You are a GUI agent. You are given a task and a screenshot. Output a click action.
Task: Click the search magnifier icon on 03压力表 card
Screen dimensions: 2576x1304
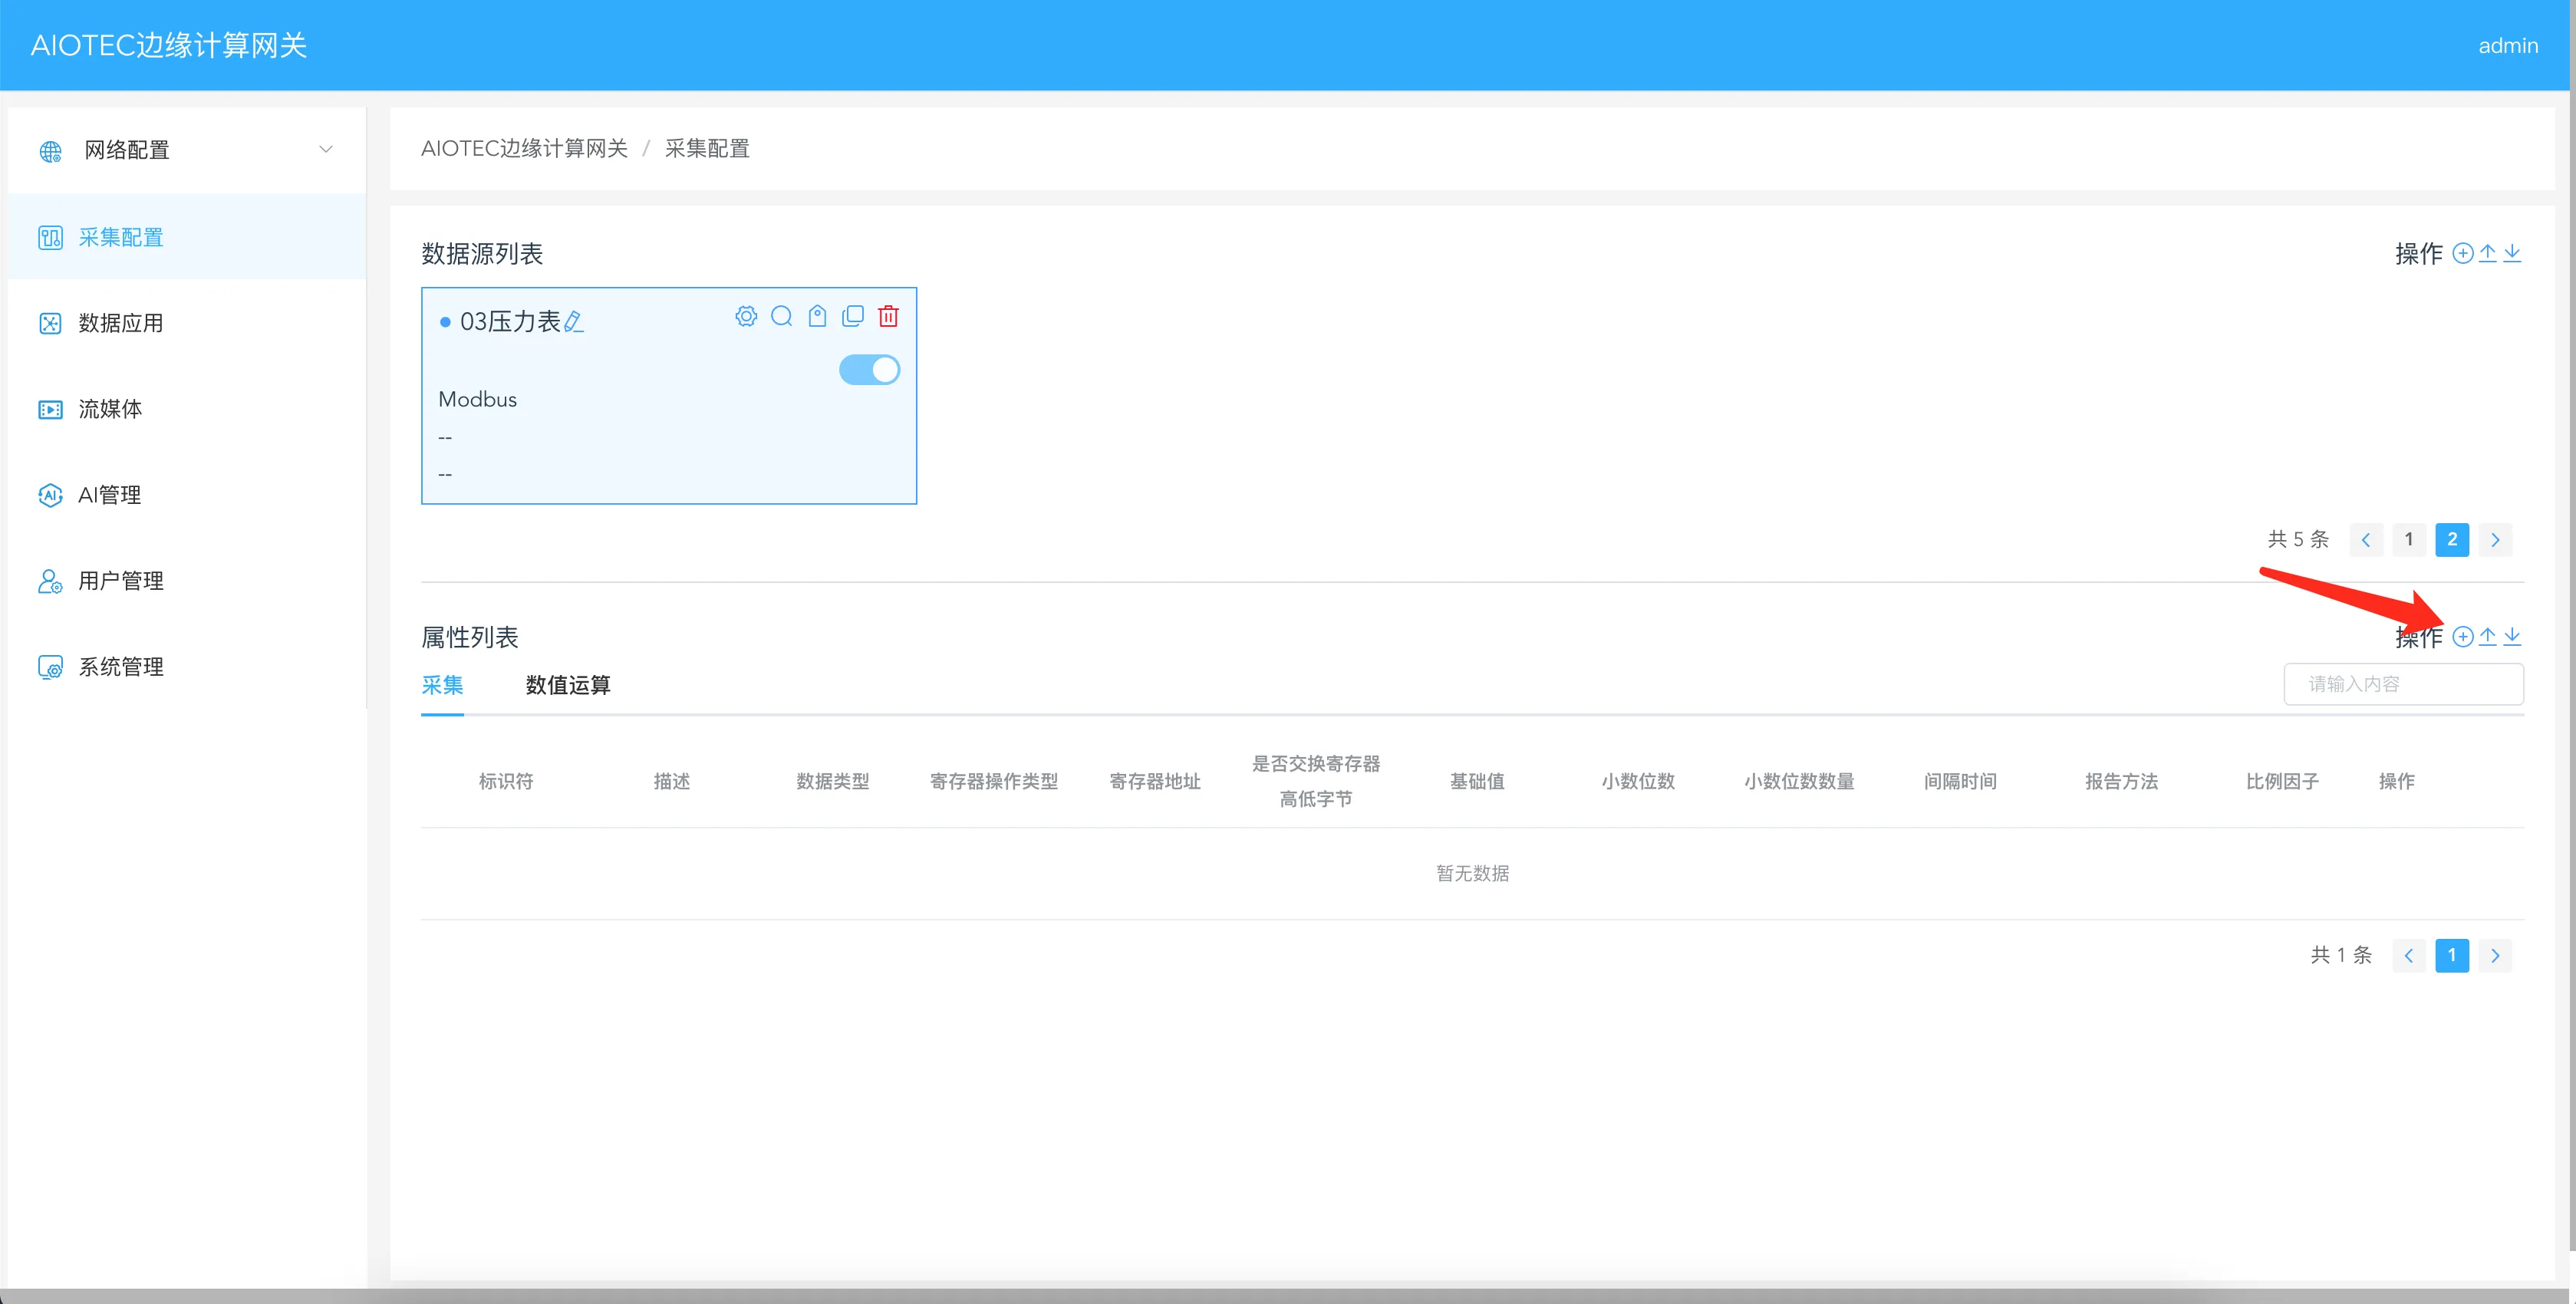pos(782,316)
